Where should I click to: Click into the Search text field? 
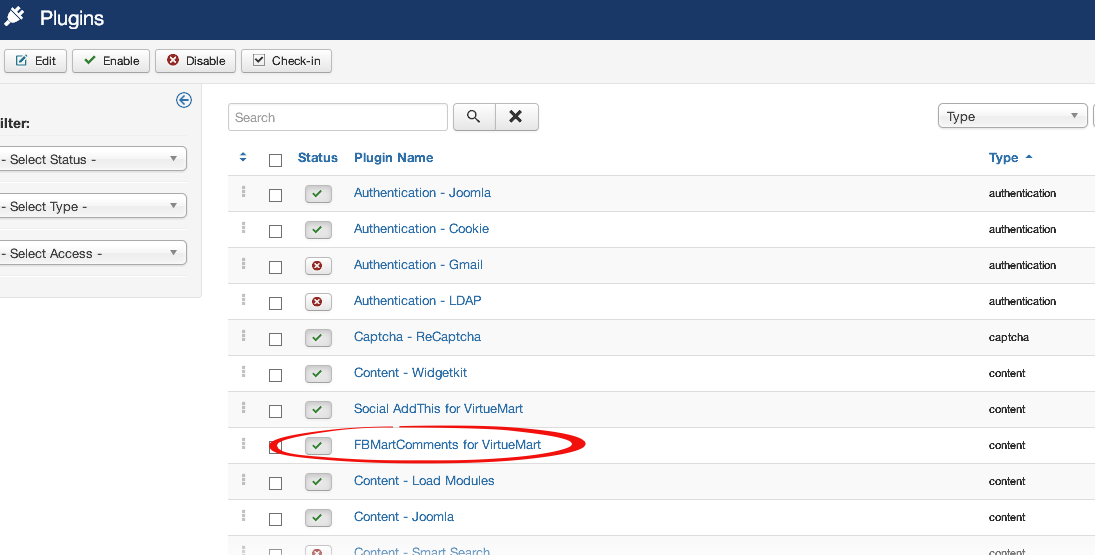[x=337, y=118]
